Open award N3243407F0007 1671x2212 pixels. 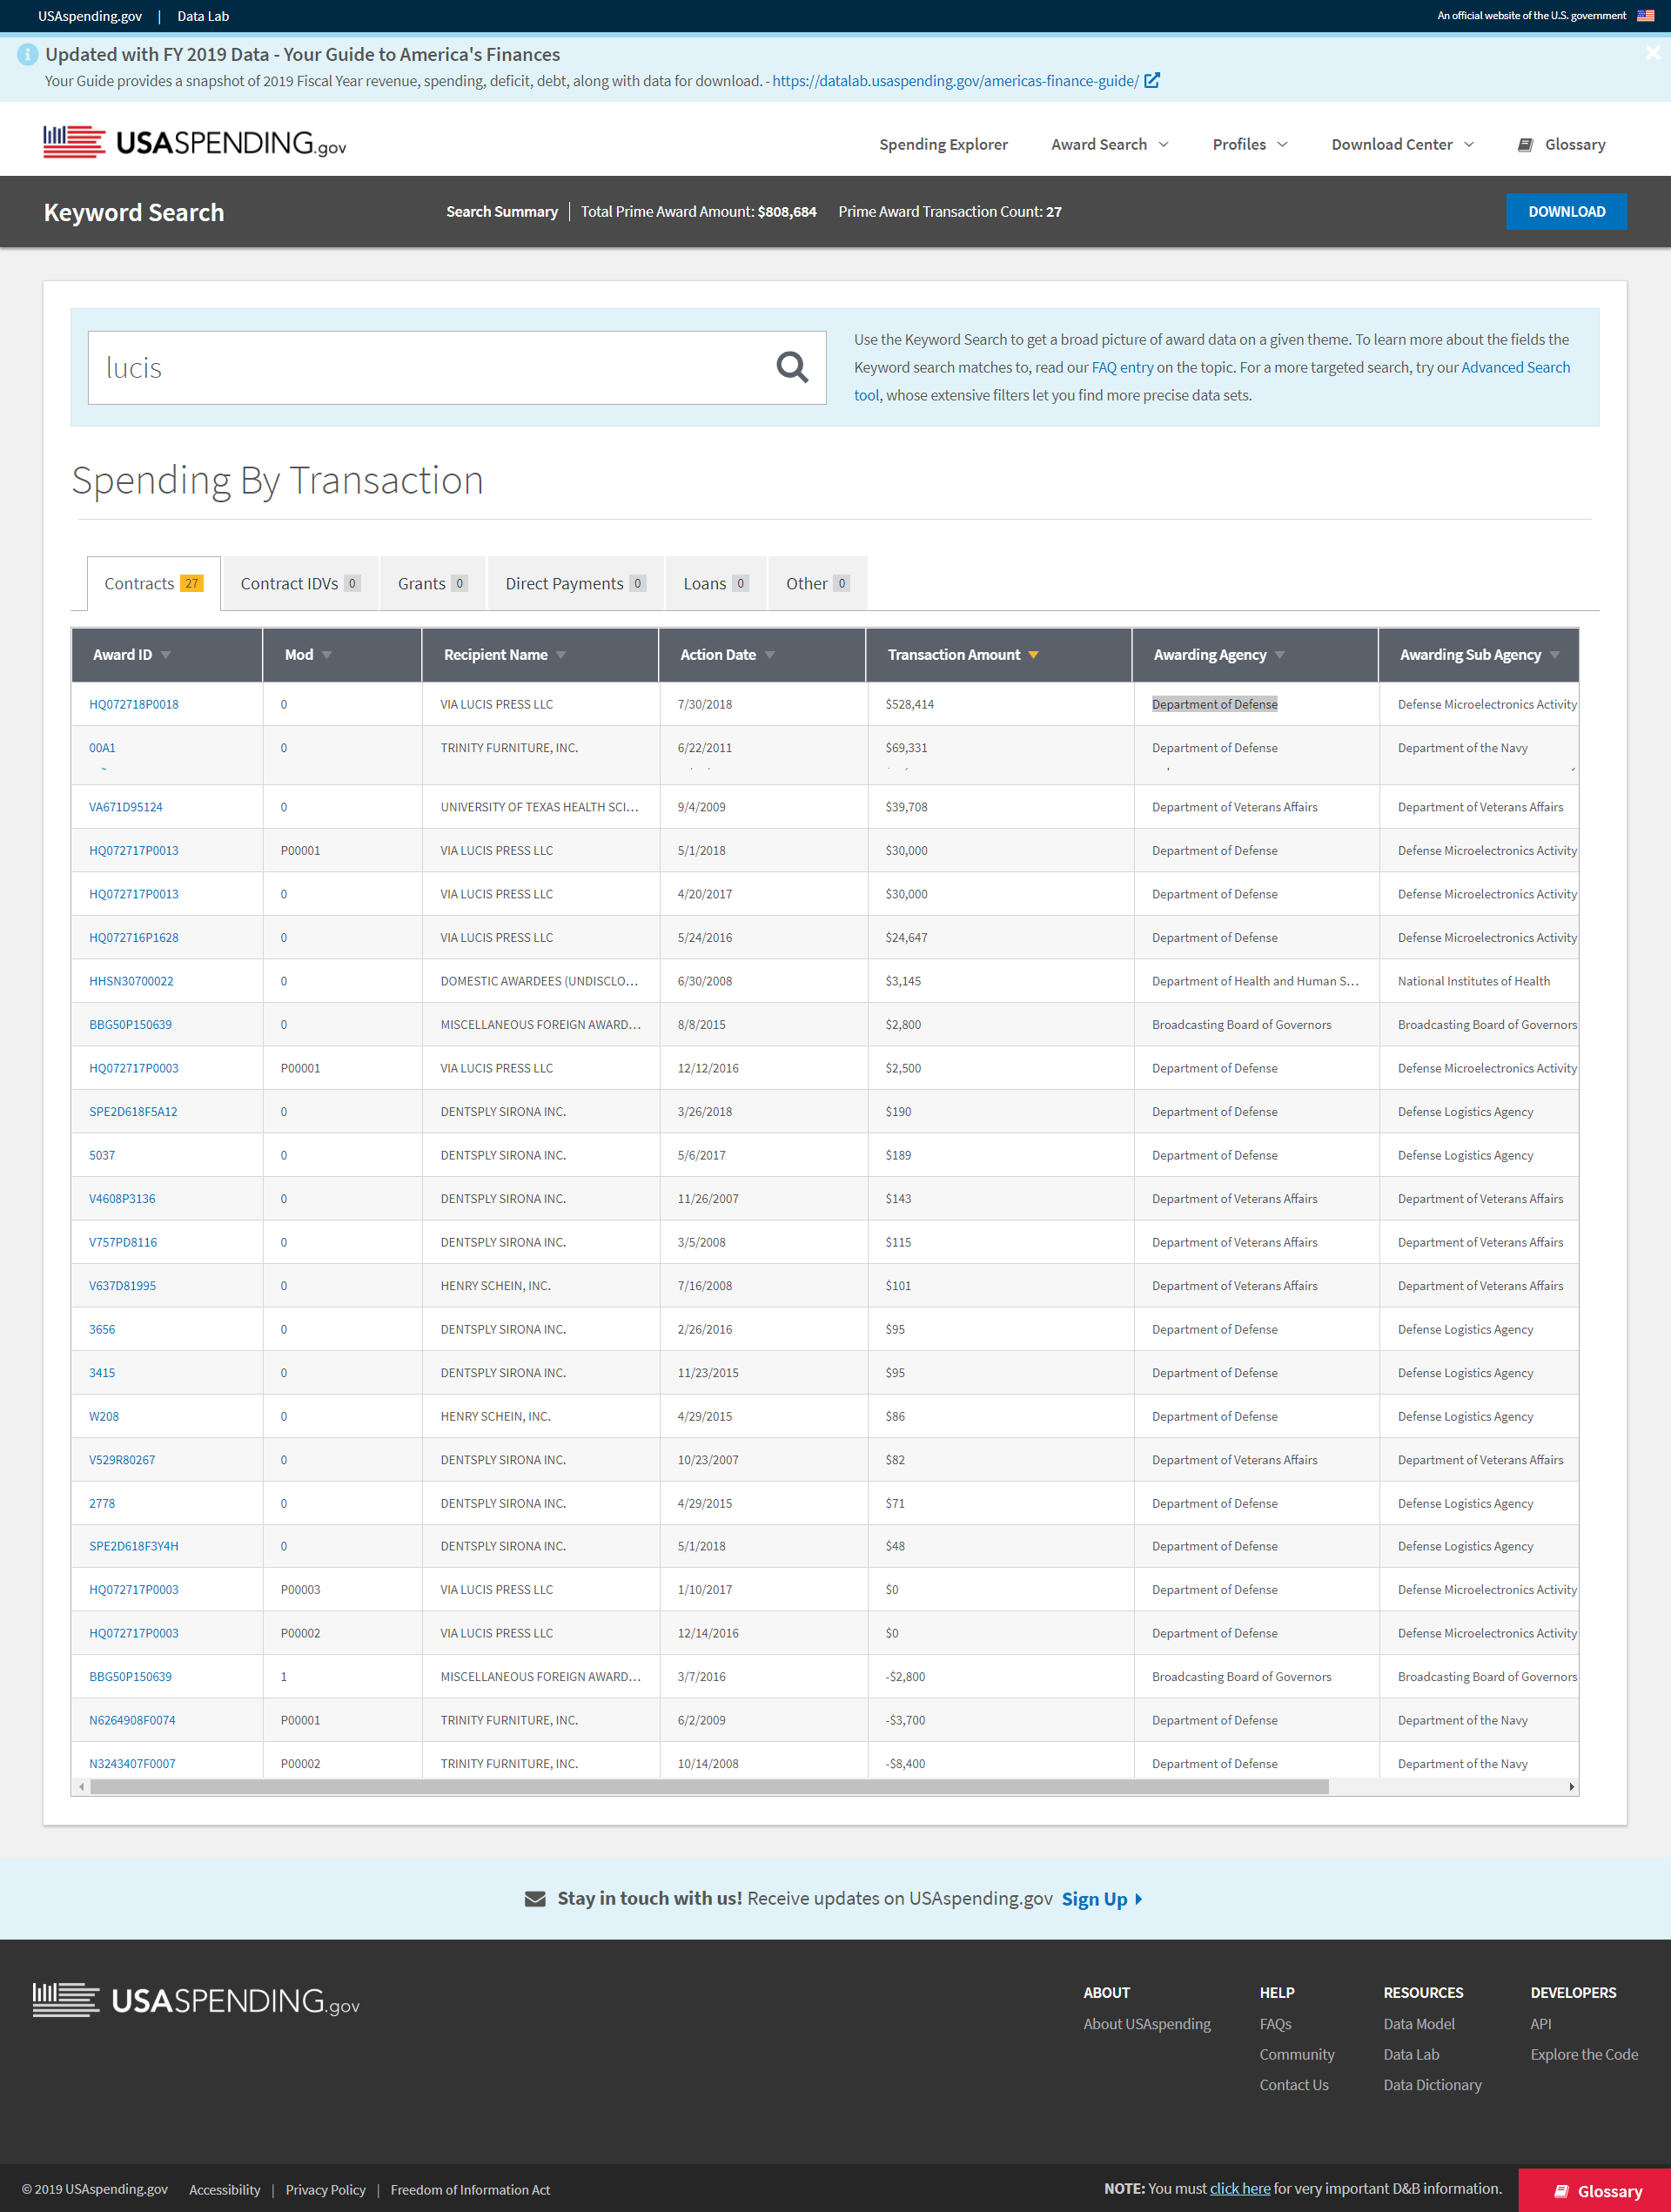tap(132, 1763)
